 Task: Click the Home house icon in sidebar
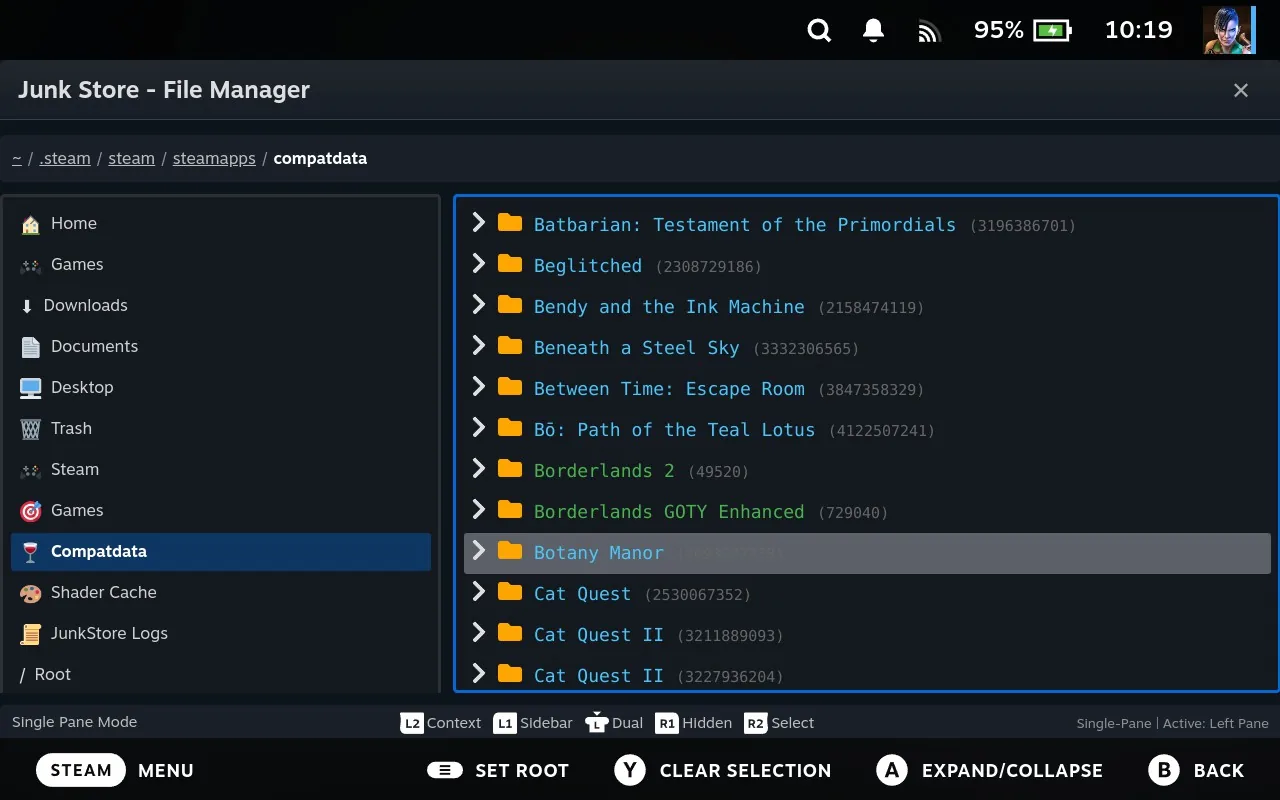[x=31, y=224]
